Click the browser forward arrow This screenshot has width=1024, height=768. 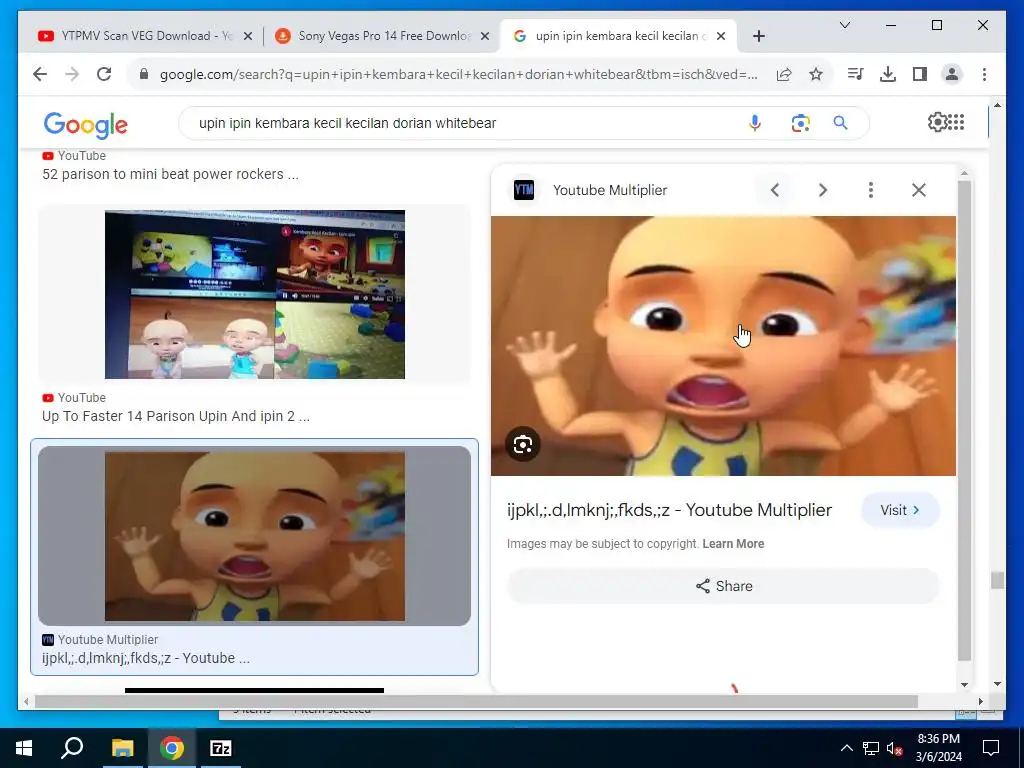[72, 74]
